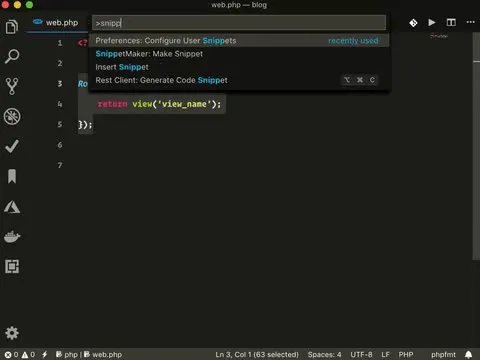Open the Docker view
This screenshot has width=480, height=360.
(12, 236)
